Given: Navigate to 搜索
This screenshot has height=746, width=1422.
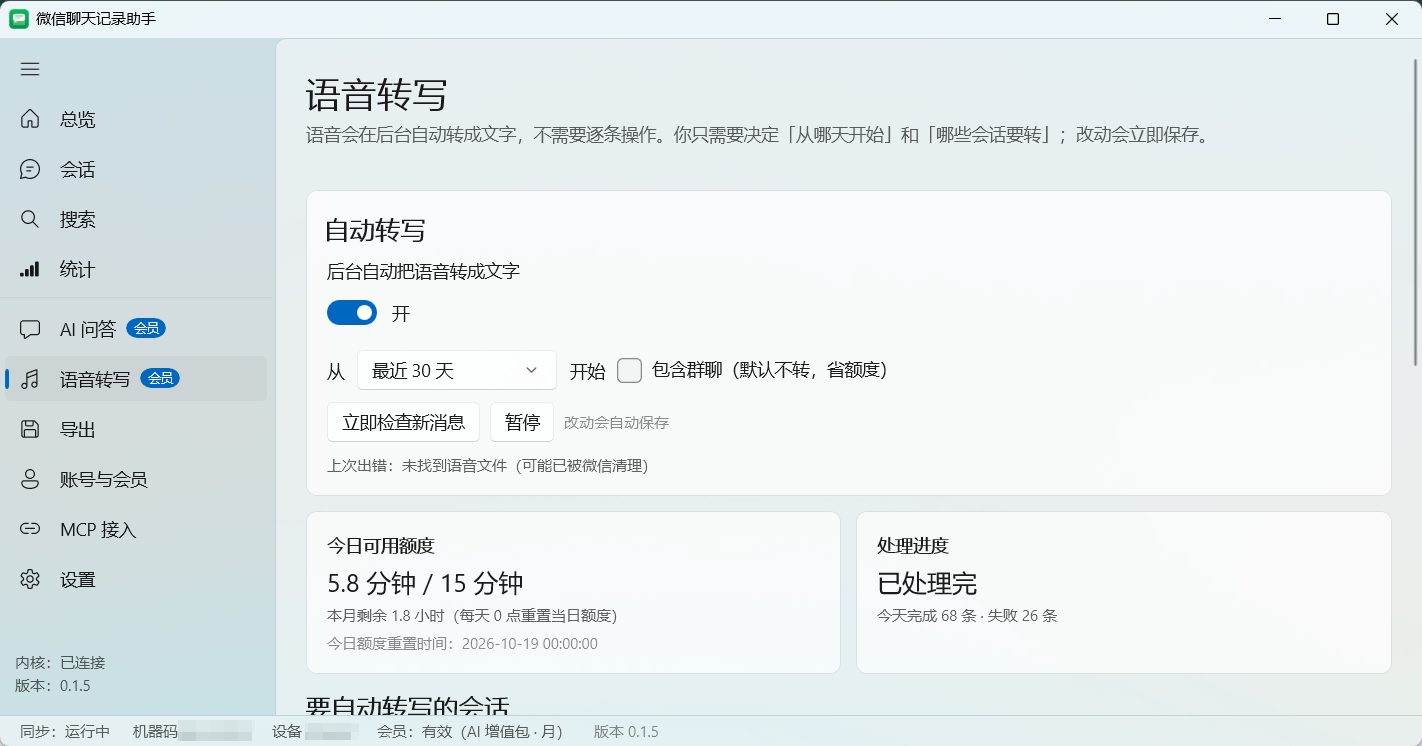Looking at the screenshot, I should (136, 219).
